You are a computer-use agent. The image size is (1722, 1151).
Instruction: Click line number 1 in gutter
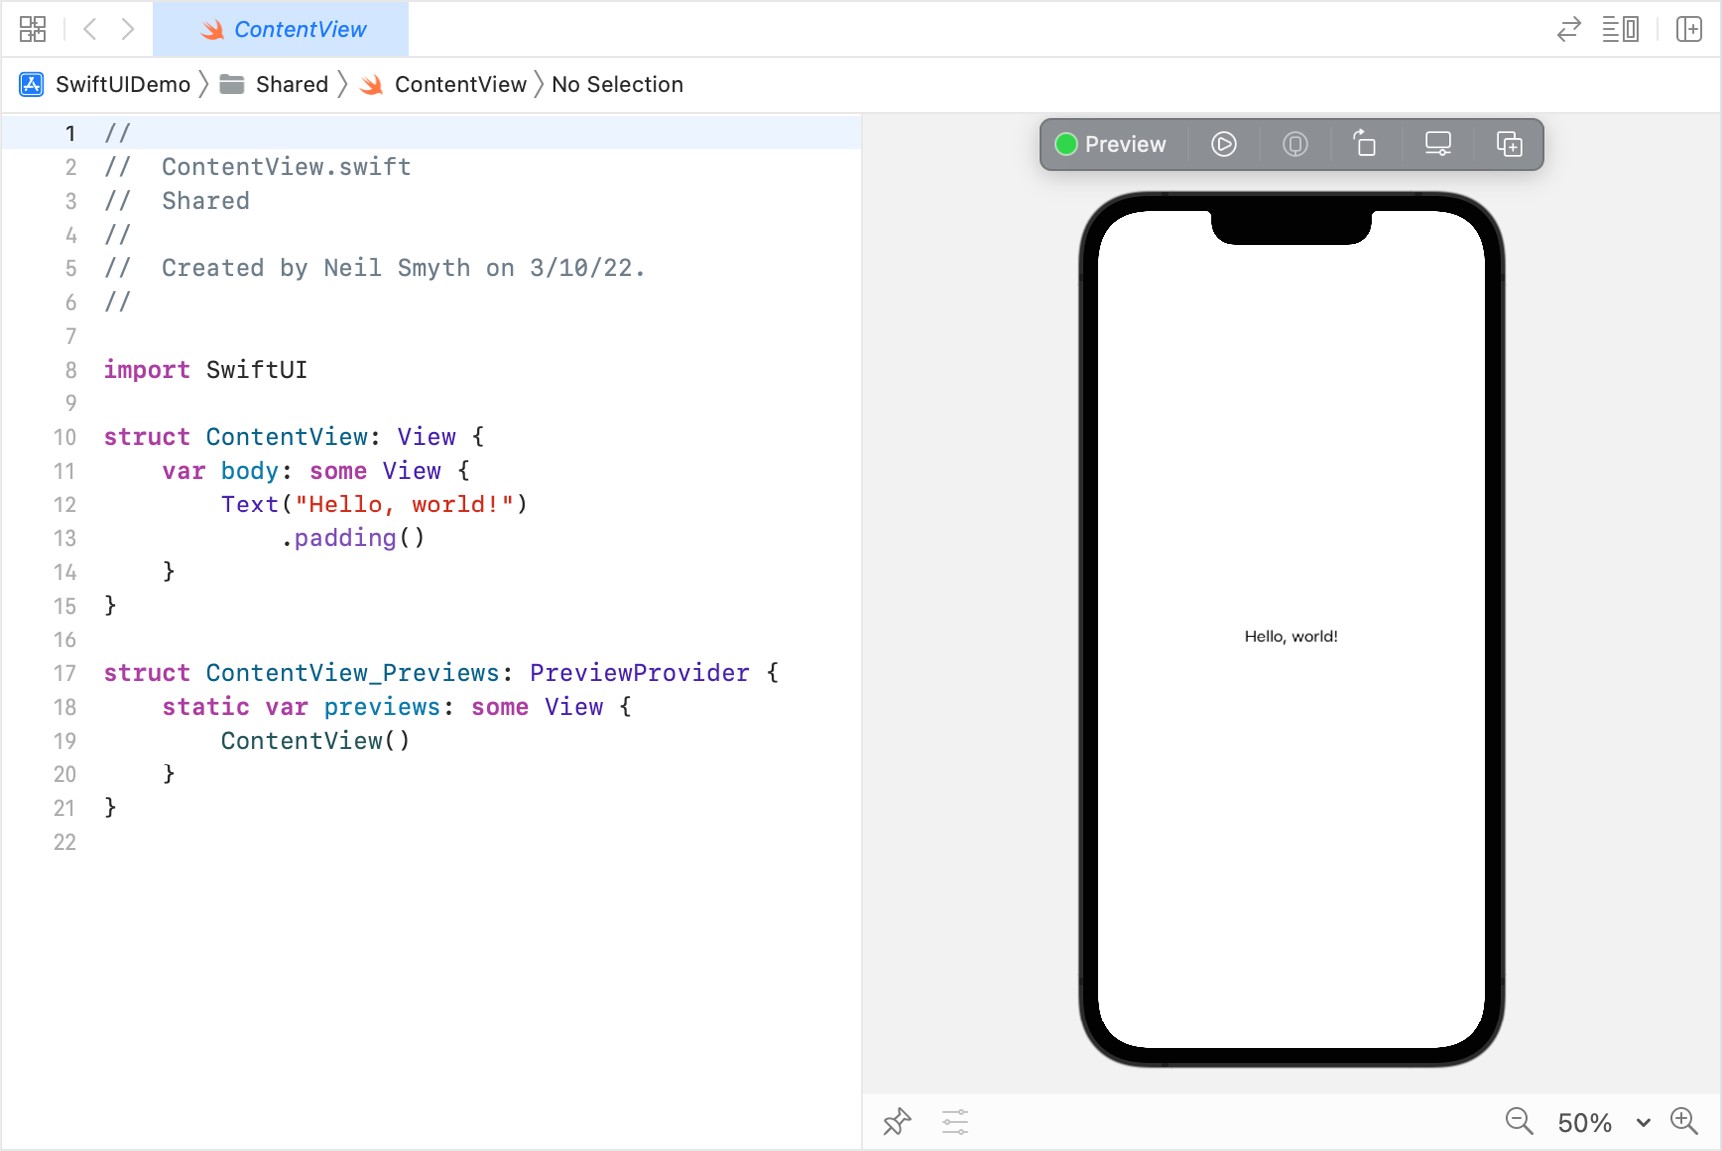(x=70, y=134)
